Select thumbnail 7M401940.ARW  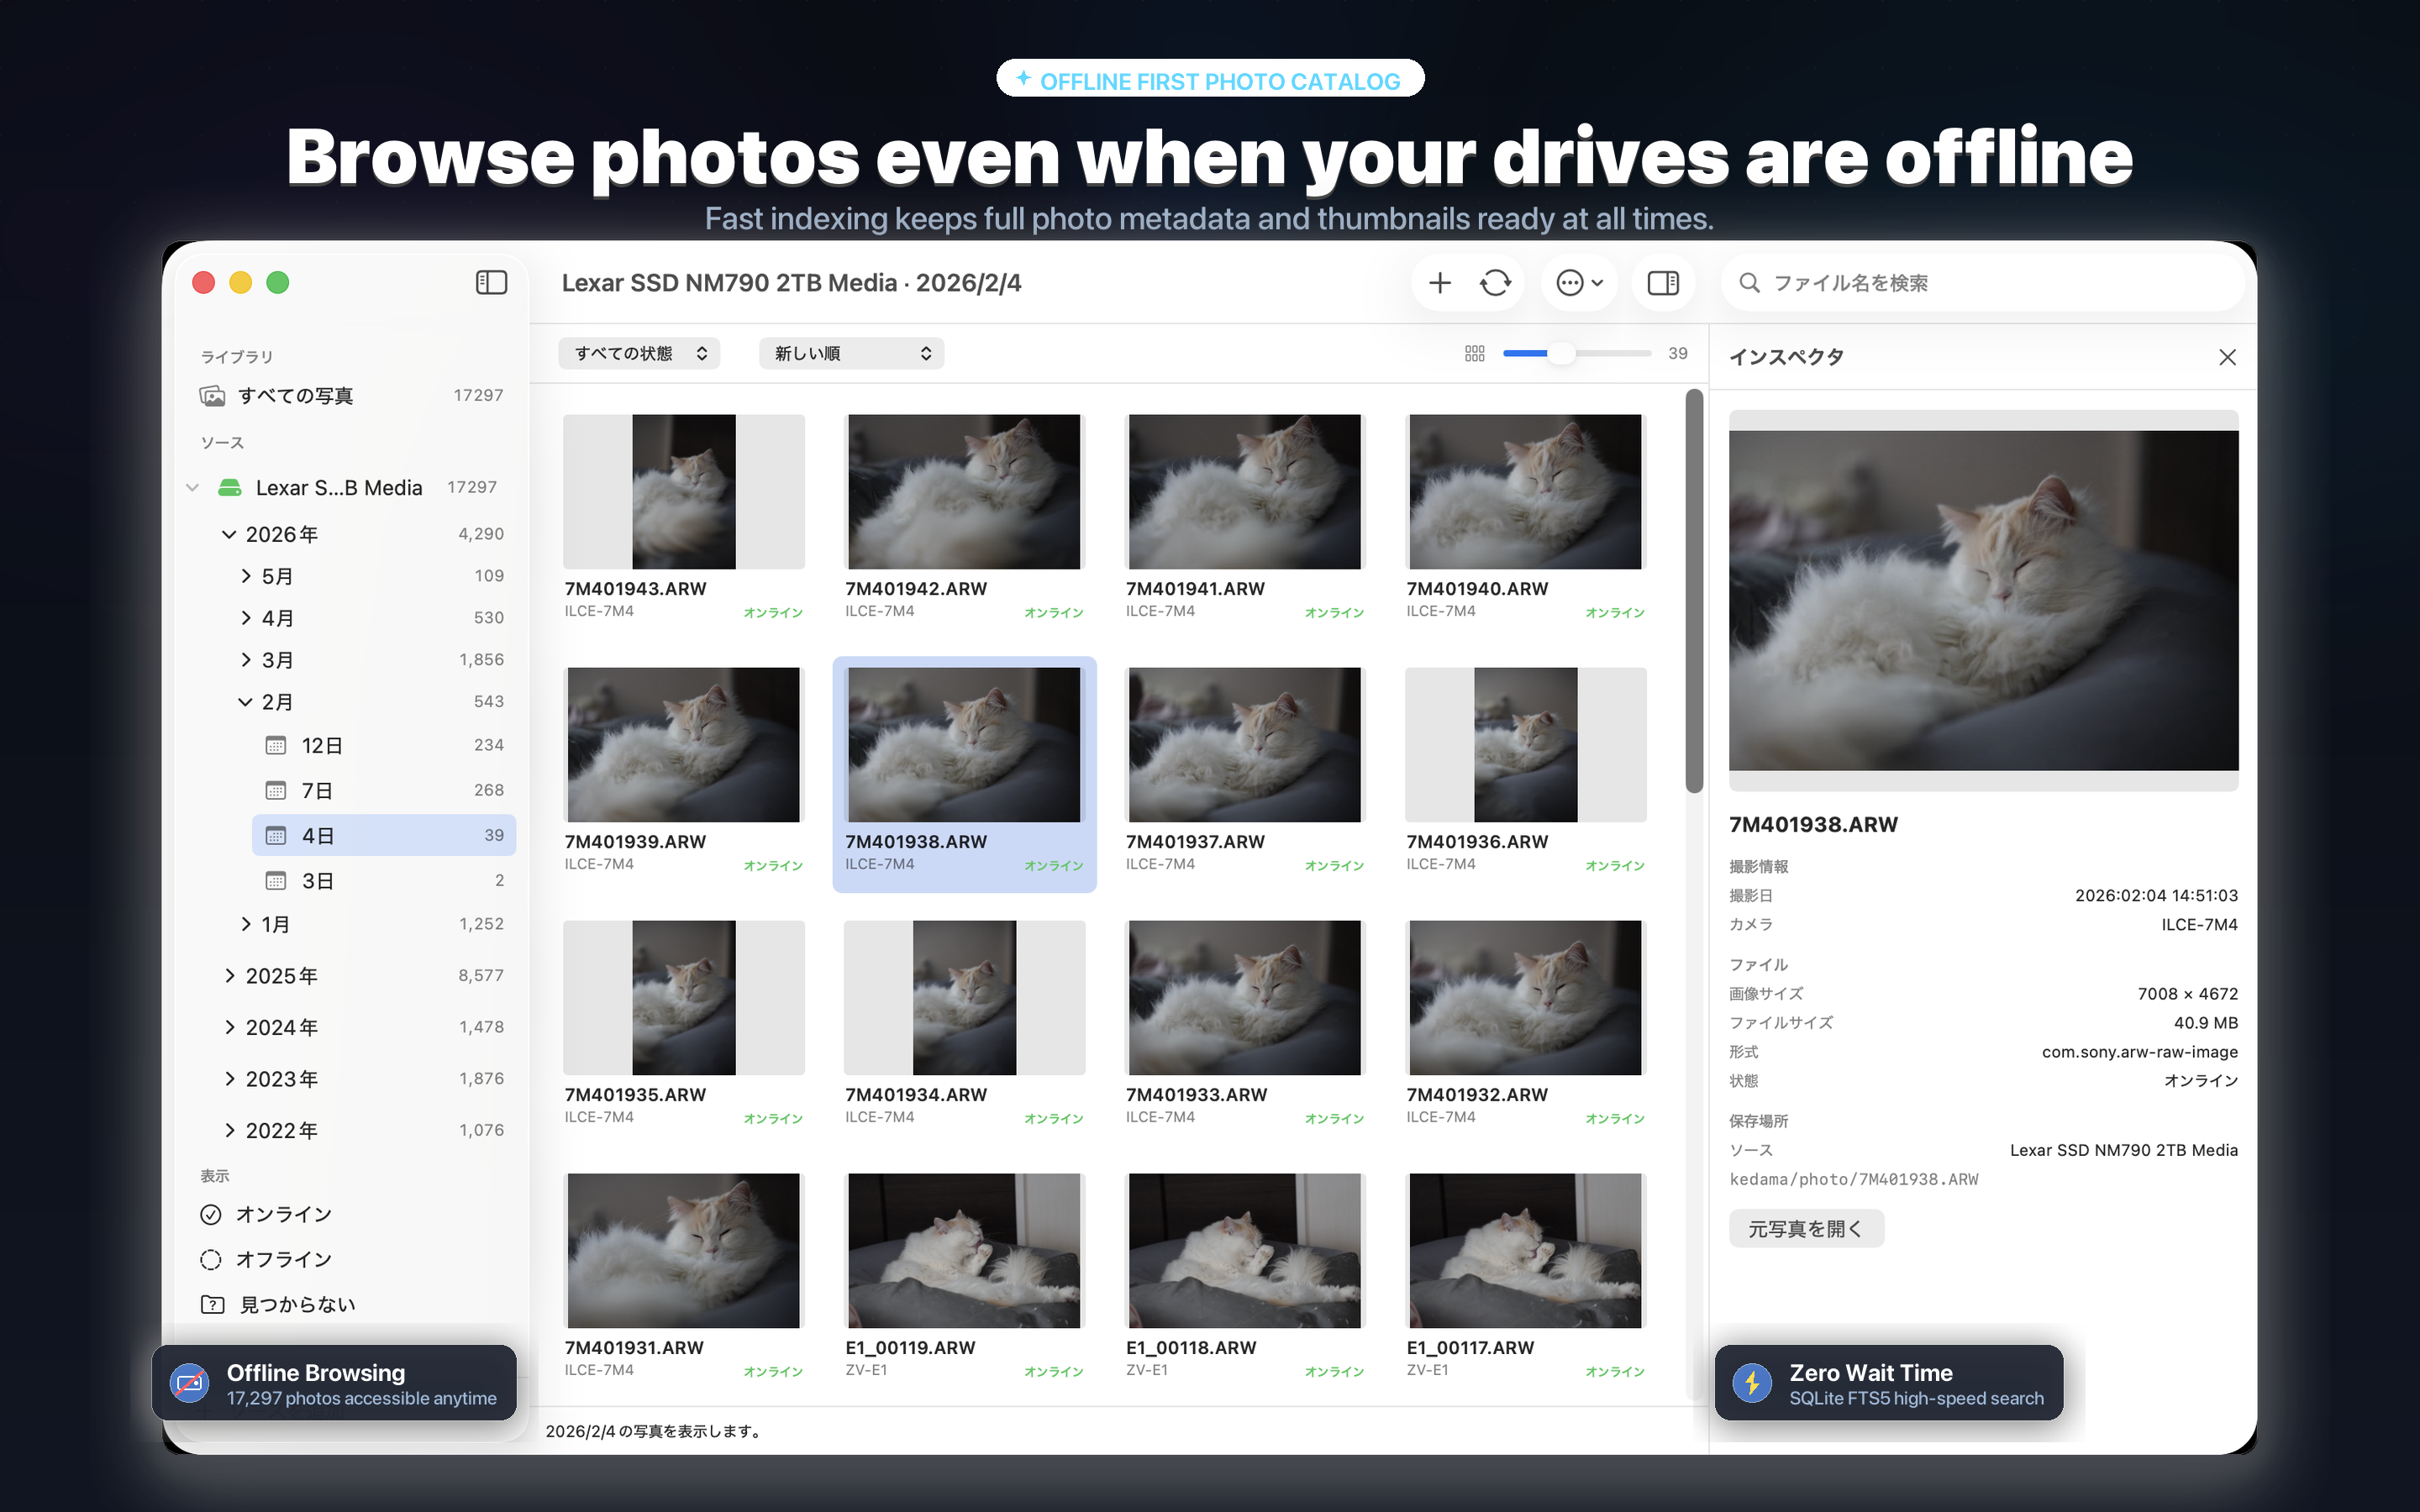1525,492
